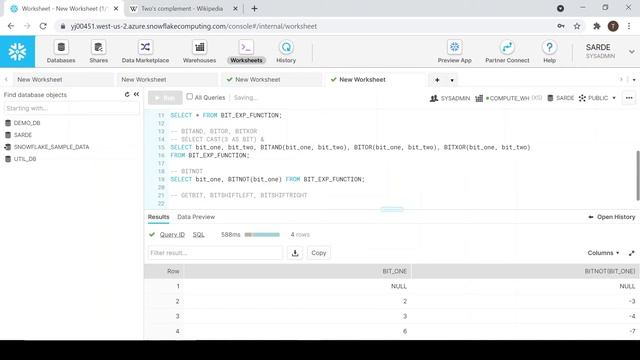Collapse the database objects panel
This screenshot has width=640, height=360.
click(x=136, y=95)
